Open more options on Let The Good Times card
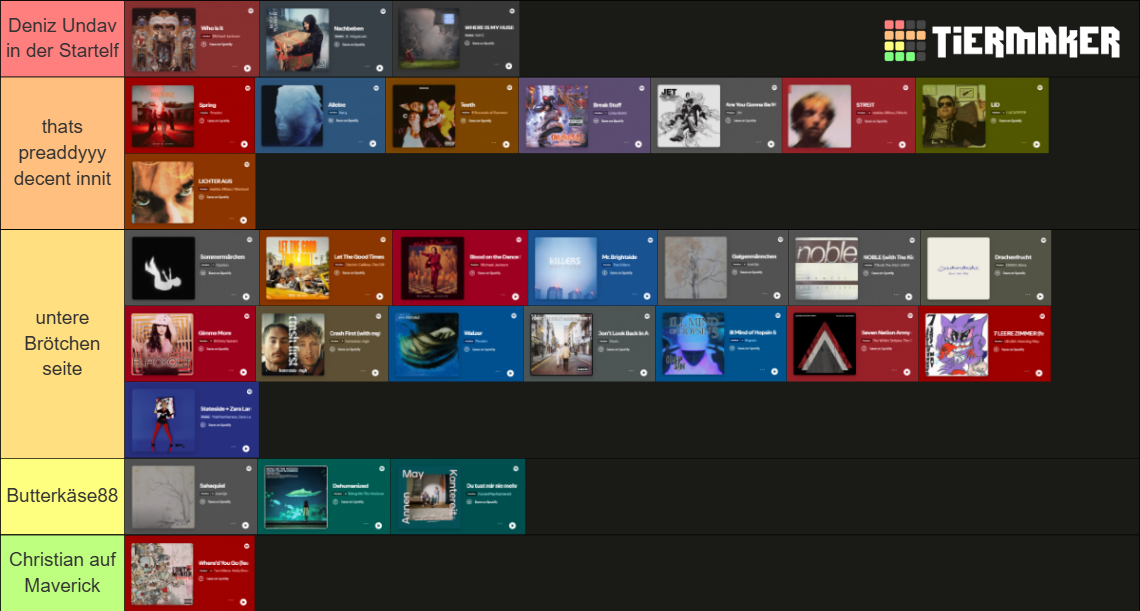Image resolution: width=1140 pixels, height=611 pixels. click(x=369, y=295)
